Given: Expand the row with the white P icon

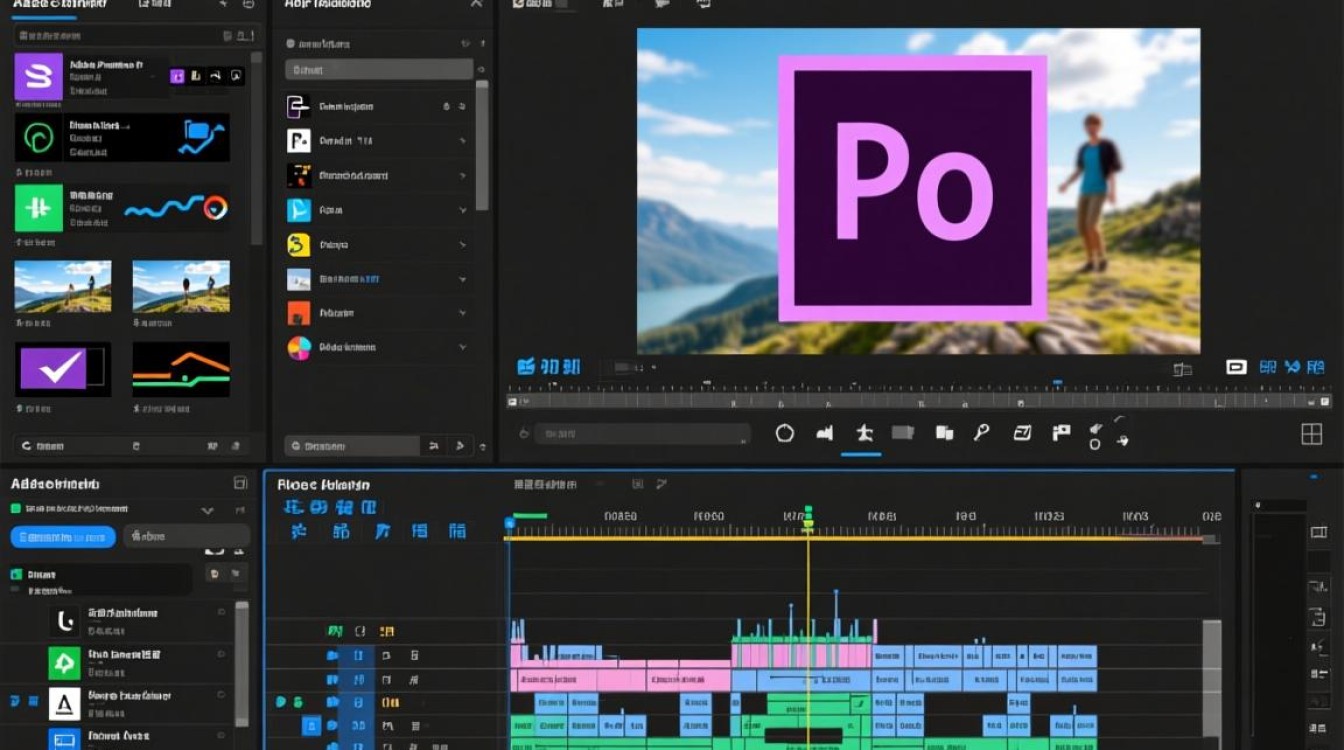Looking at the screenshot, I should pyautogui.click(x=463, y=142).
